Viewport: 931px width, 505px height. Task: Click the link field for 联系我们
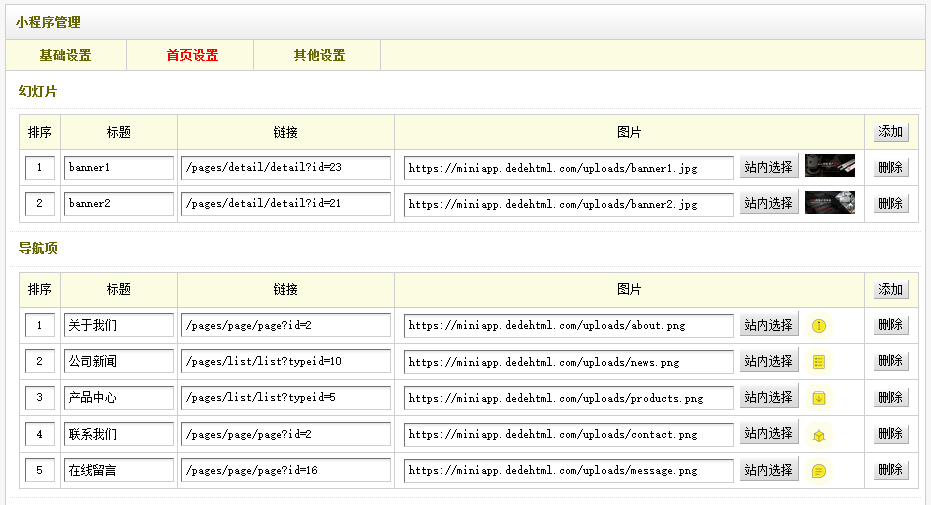(x=286, y=435)
